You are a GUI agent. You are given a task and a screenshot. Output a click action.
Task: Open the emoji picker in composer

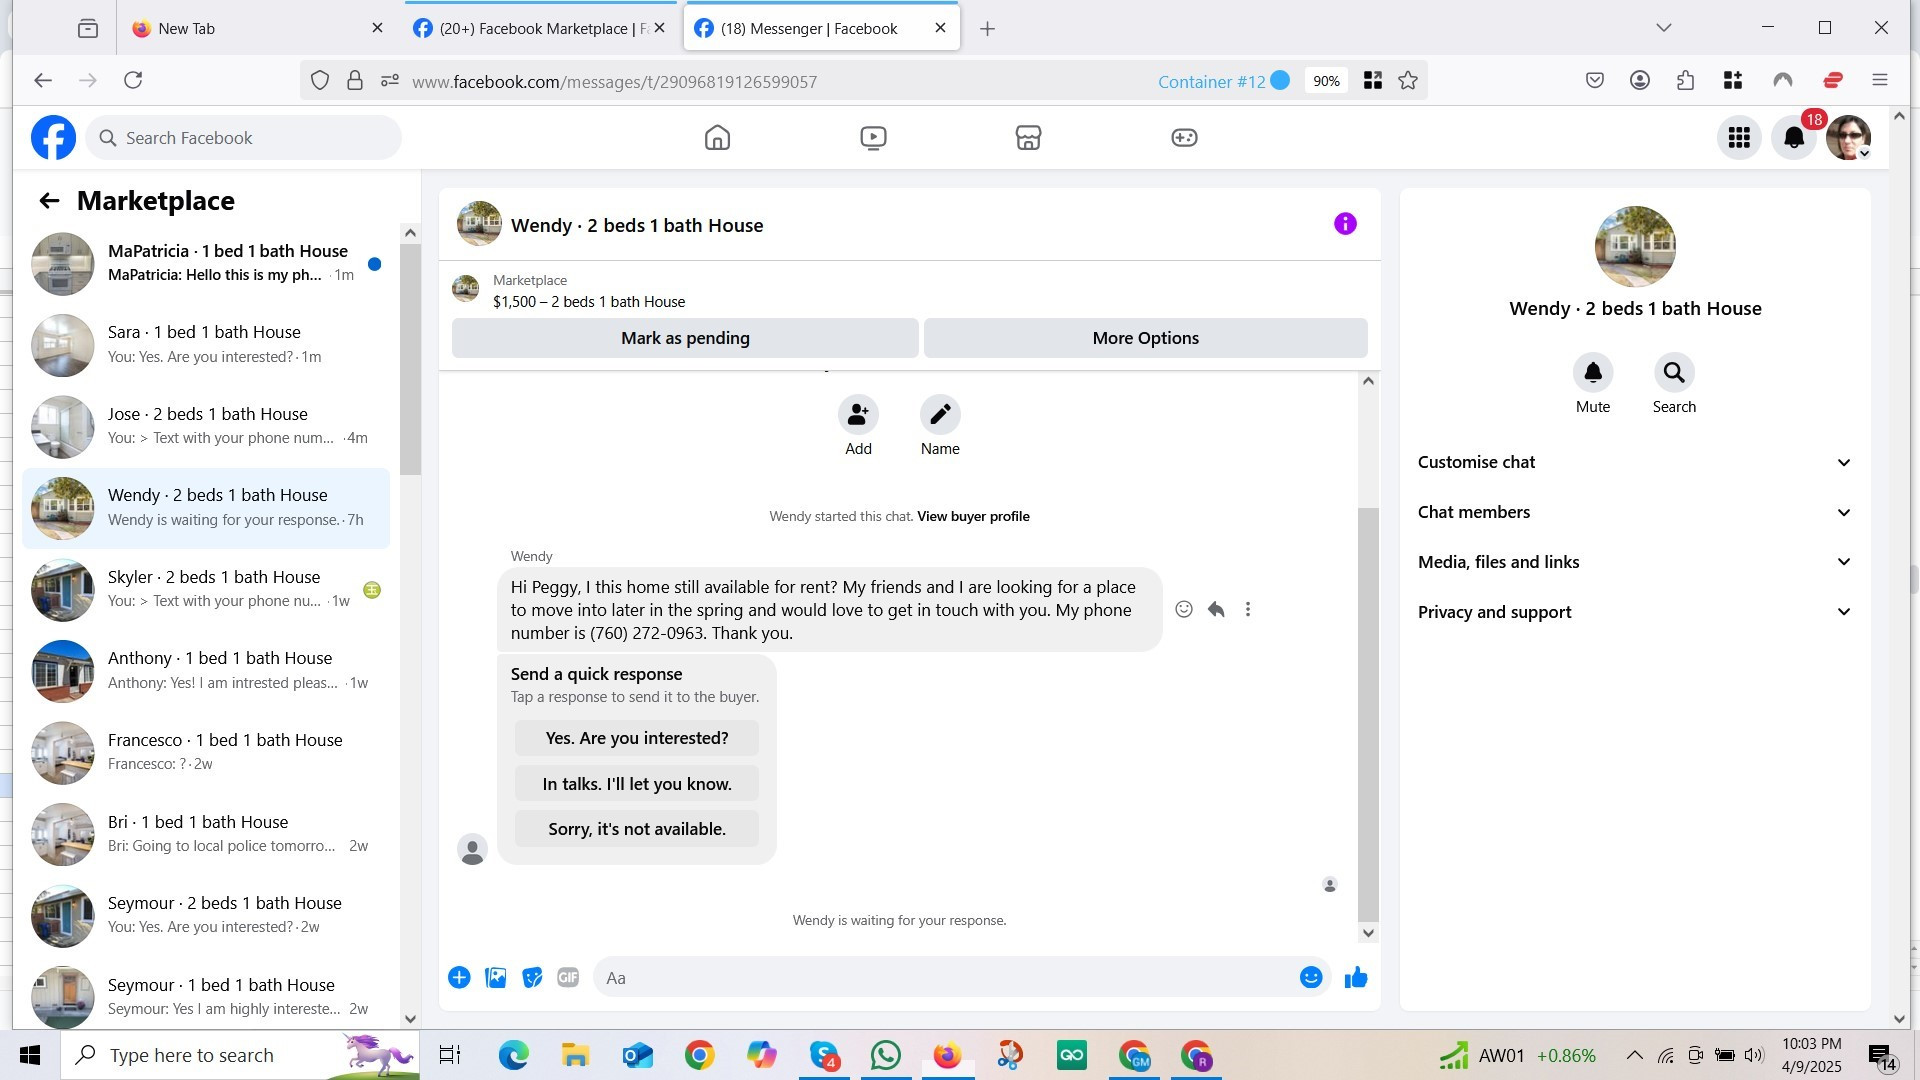tap(1311, 978)
